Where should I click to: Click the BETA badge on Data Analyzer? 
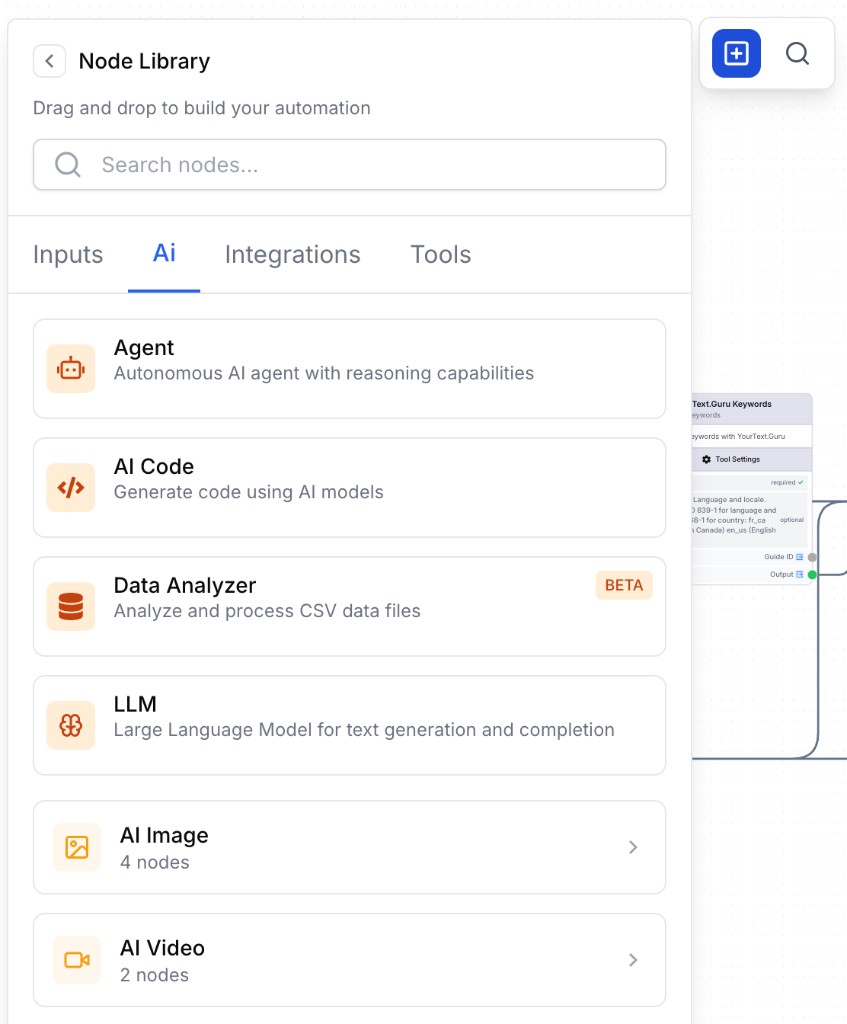[624, 585]
